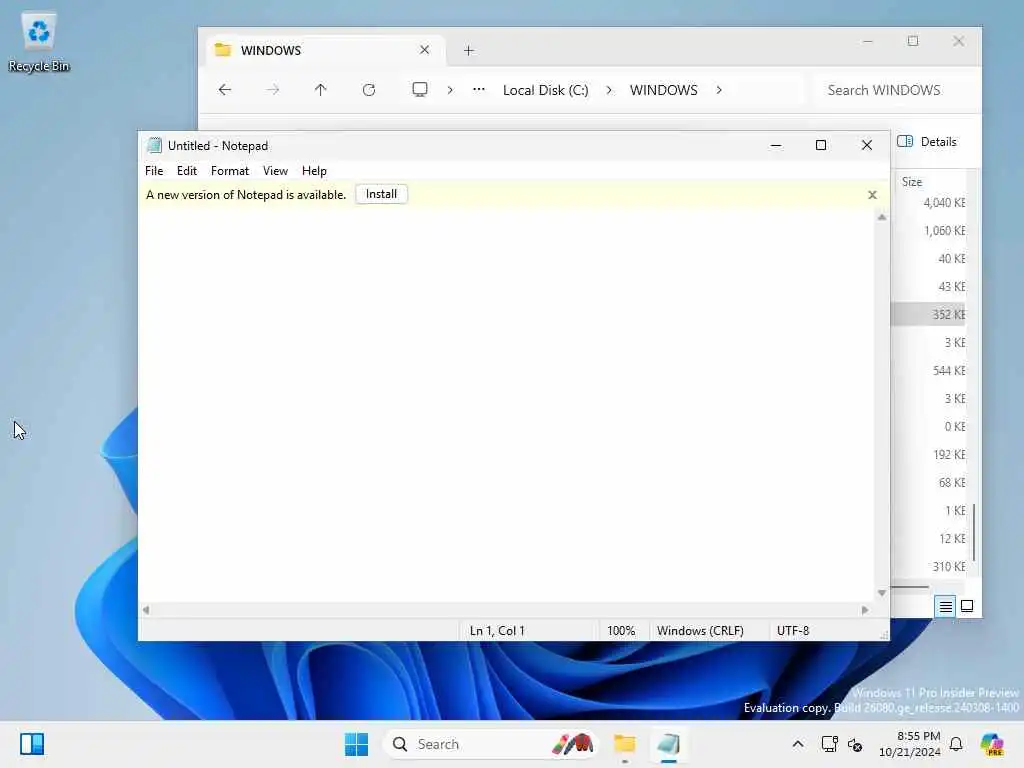Install the new Notepad version
Screen dimensions: 1024x768
point(381,194)
